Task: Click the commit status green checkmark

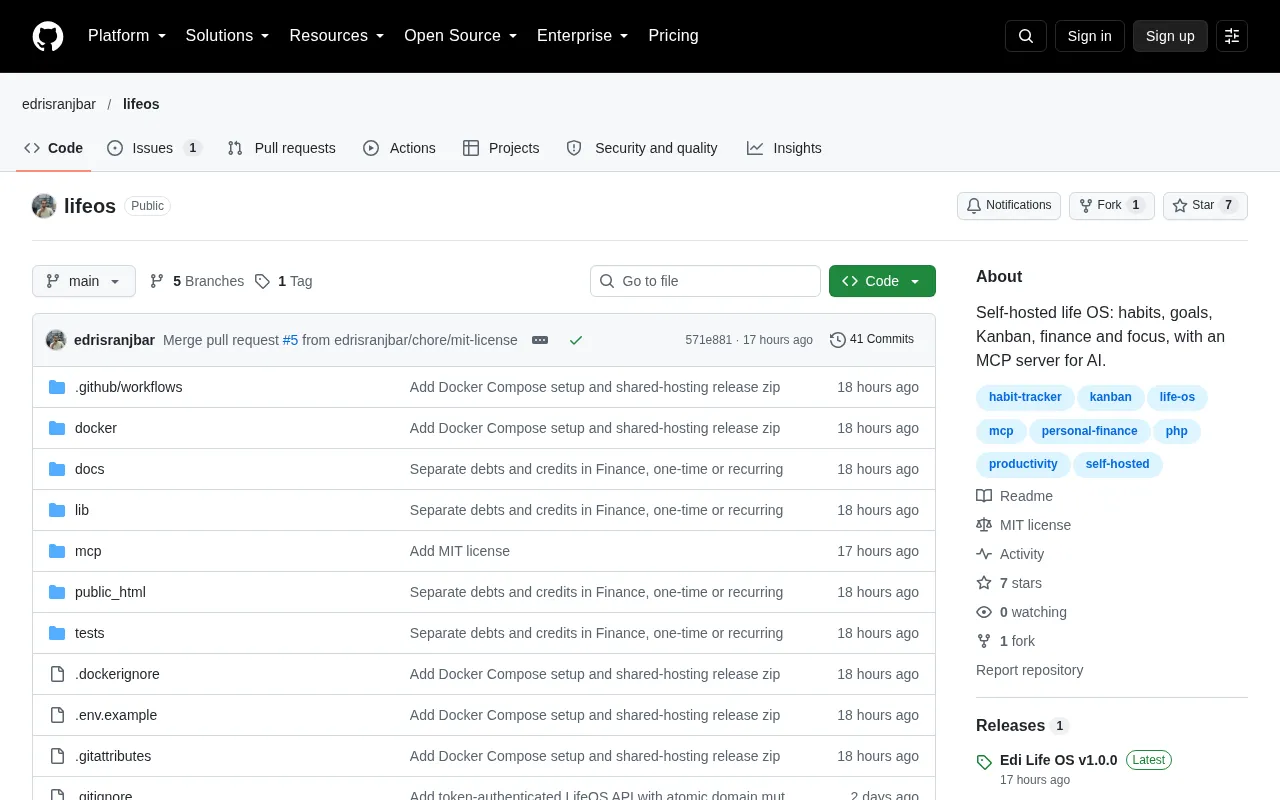Action: click(x=576, y=340)
